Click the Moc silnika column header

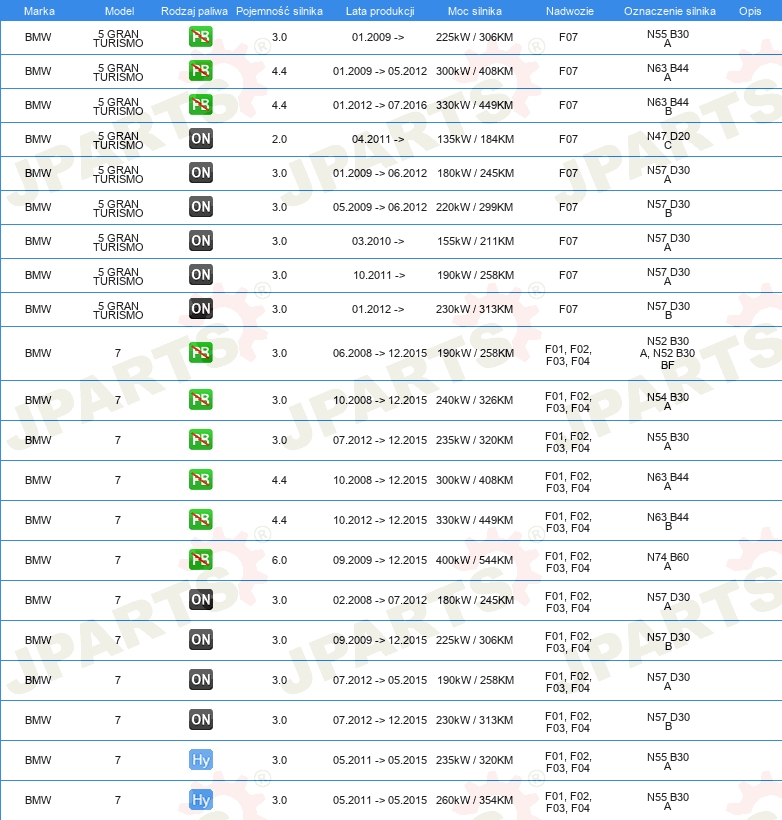coord(474,11)
